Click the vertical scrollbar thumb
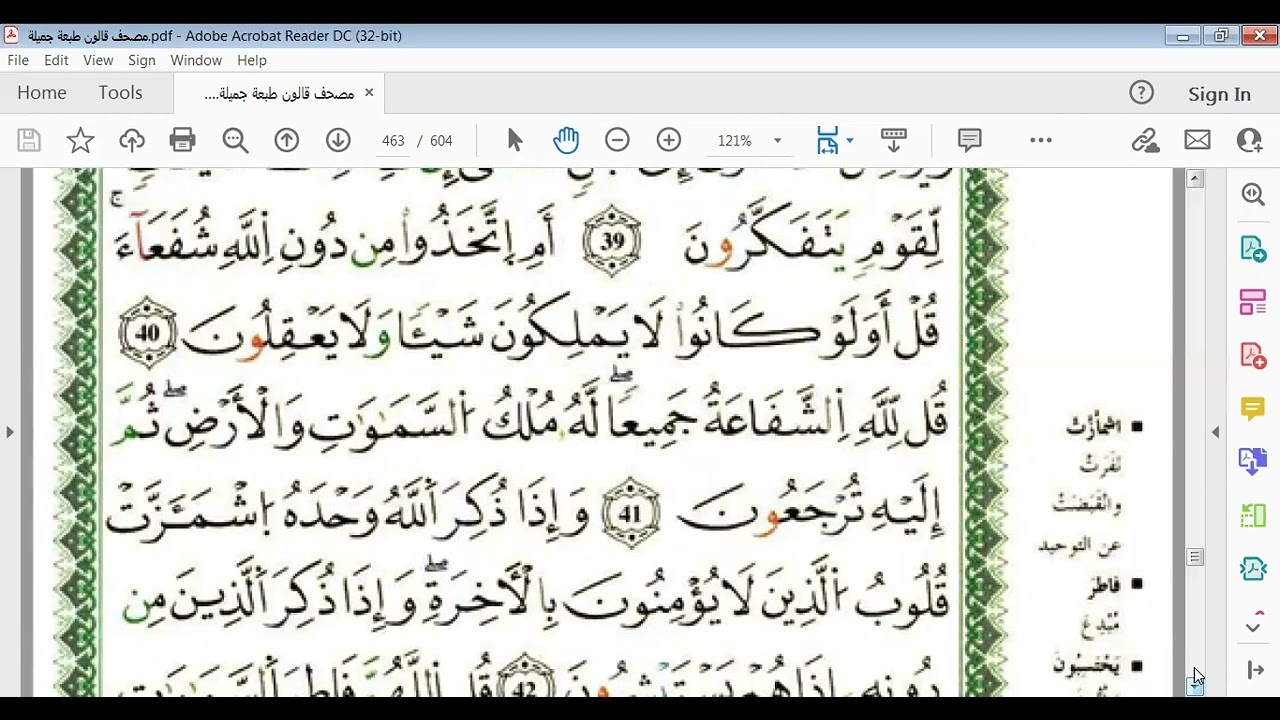Screen dimensions: 1280x720 (1195, 557)
